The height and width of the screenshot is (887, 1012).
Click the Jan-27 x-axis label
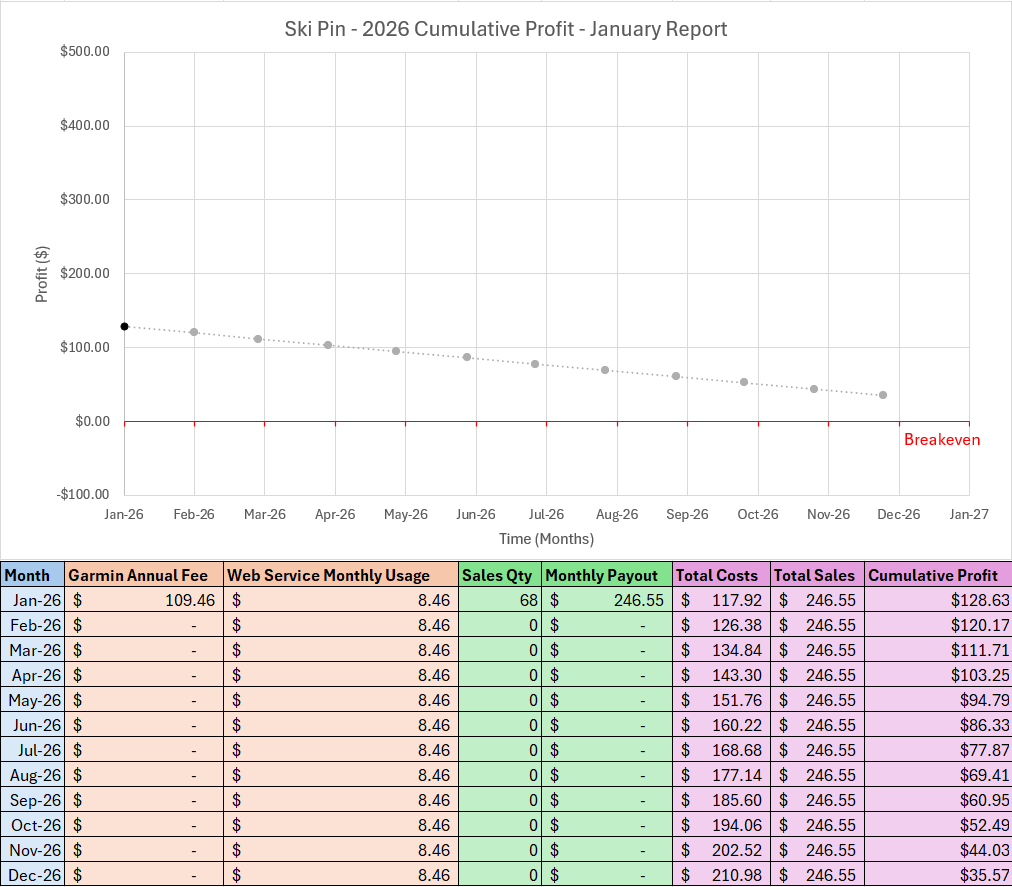[968, 514]
